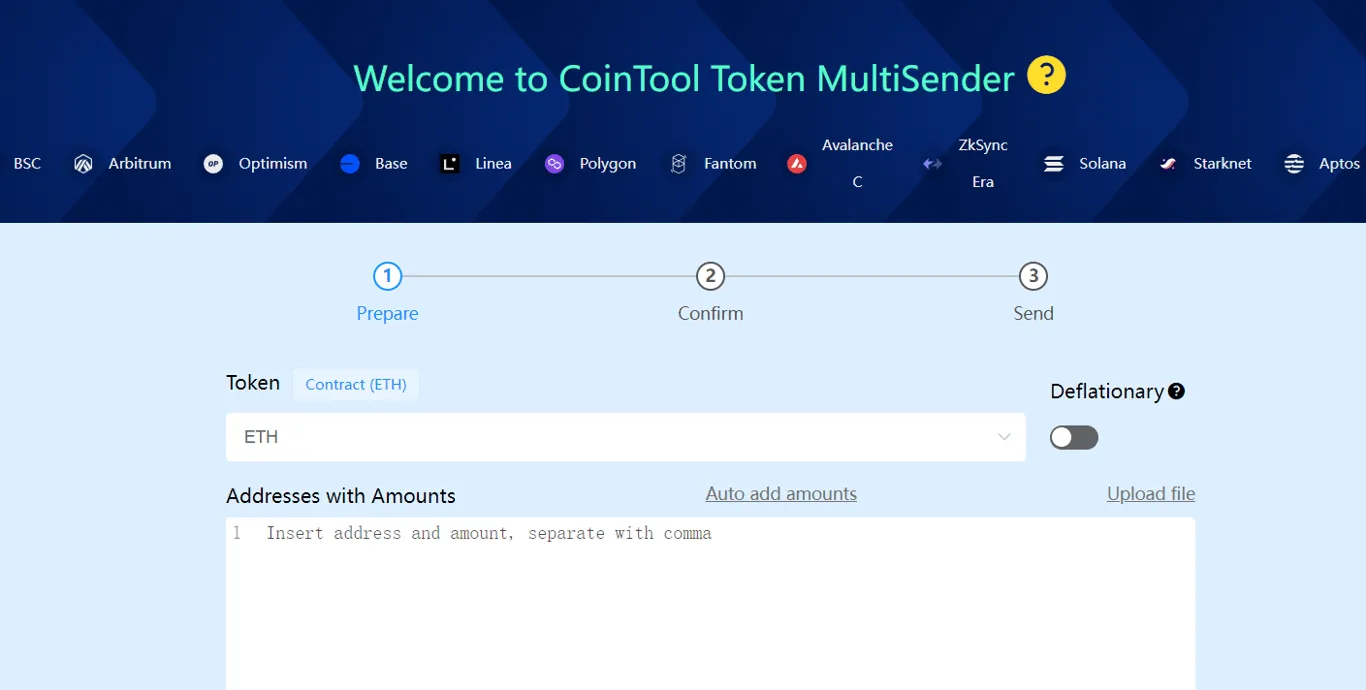This screenshot has width=1366, height=690.
Task: Choose the Starknet network label
Action: (1222, 164)
